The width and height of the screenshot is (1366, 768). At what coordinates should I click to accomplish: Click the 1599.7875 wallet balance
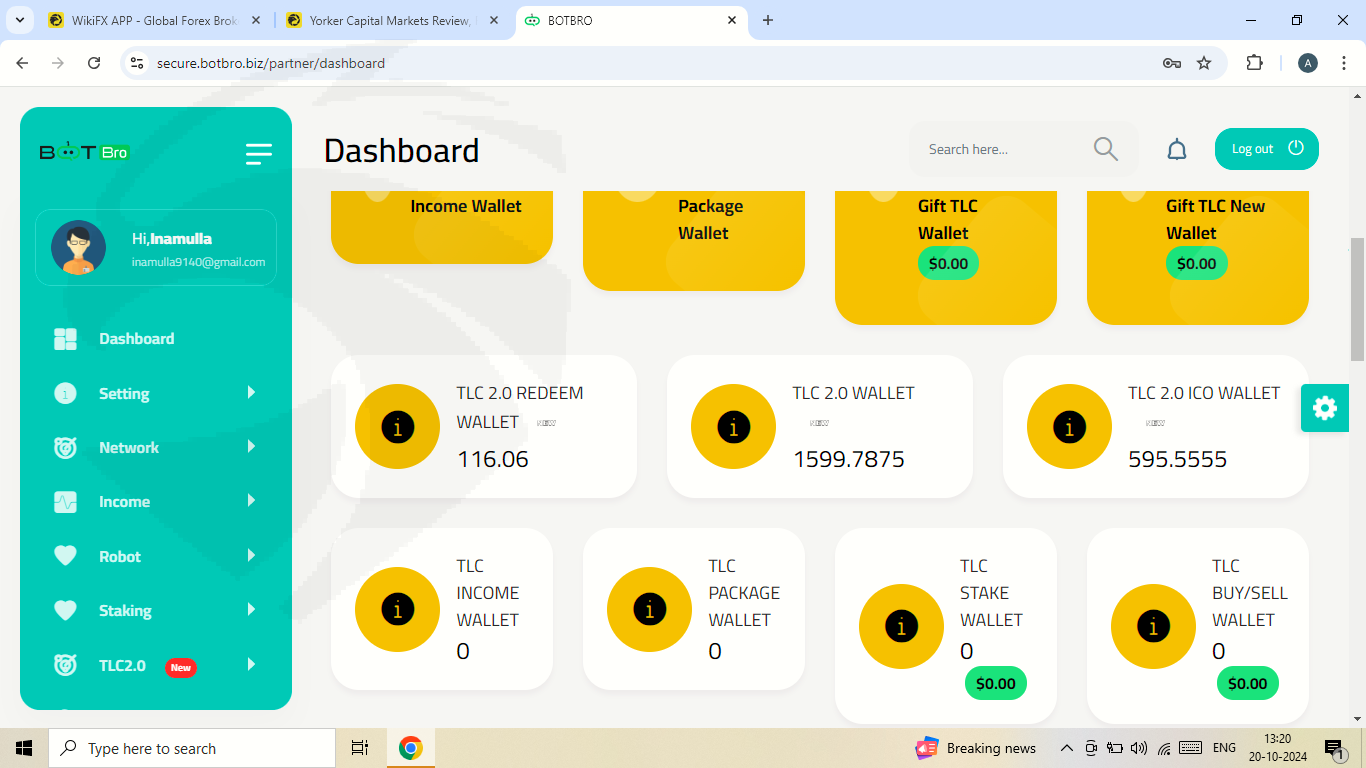coord(849,460)
